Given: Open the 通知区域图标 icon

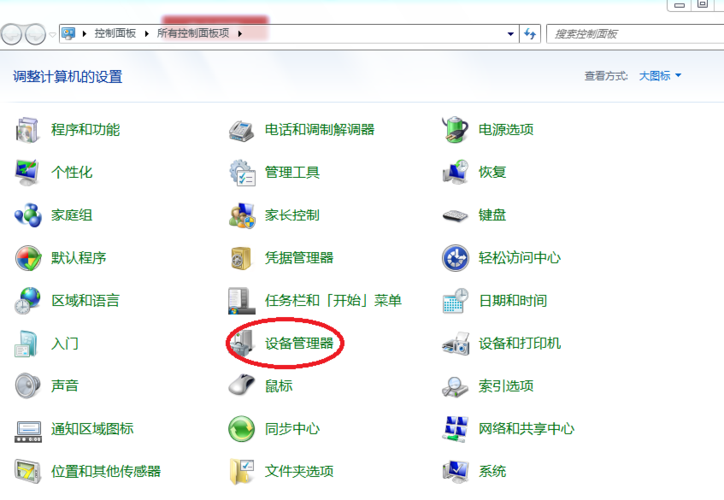Looking at the screenshot, I should (x=28, y=431).
